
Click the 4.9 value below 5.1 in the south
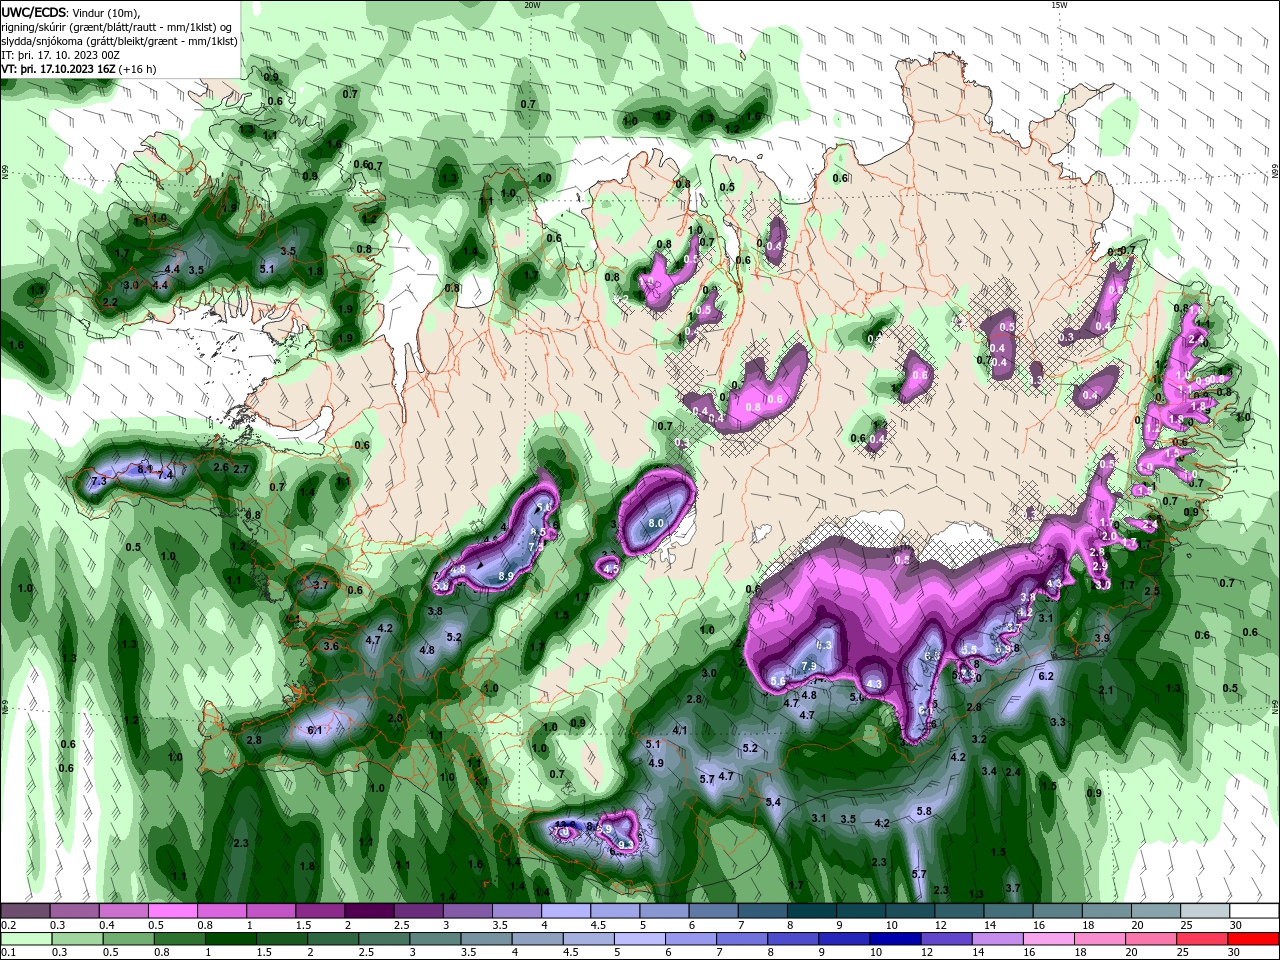coord(657,763)
